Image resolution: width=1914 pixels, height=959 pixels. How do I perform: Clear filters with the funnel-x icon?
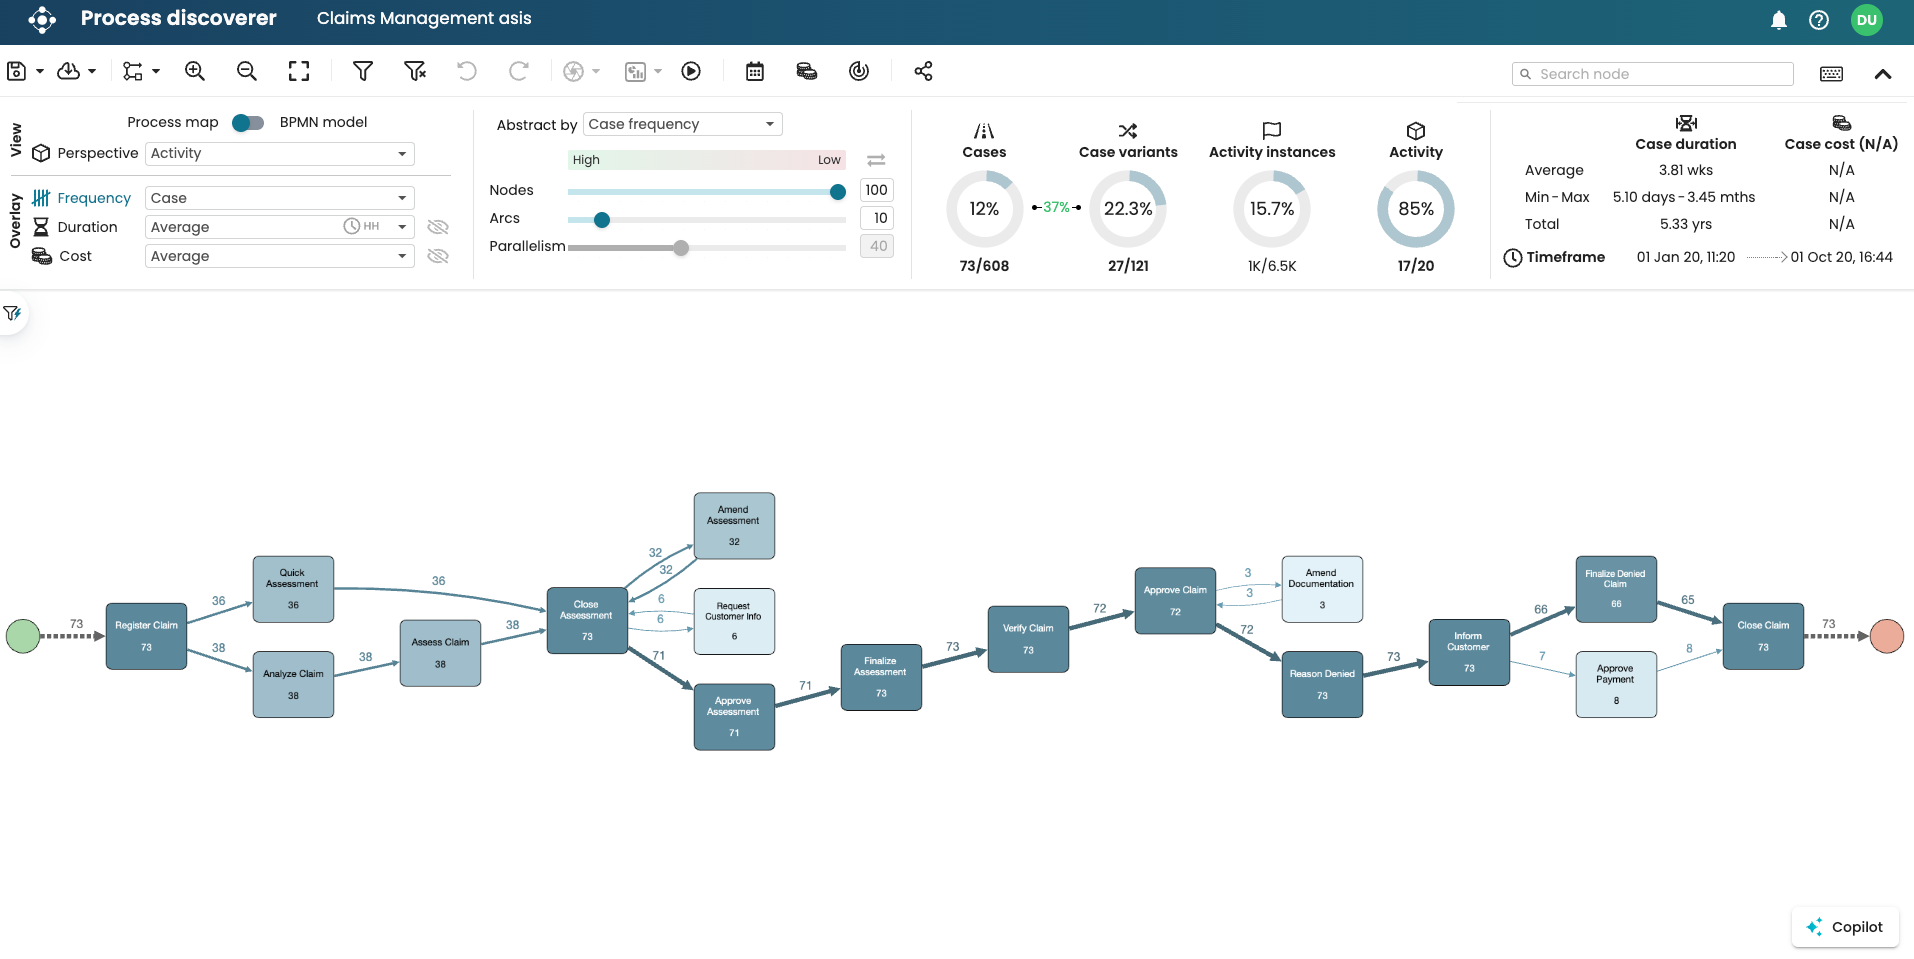pyautogui.click(x=415, y=71)
